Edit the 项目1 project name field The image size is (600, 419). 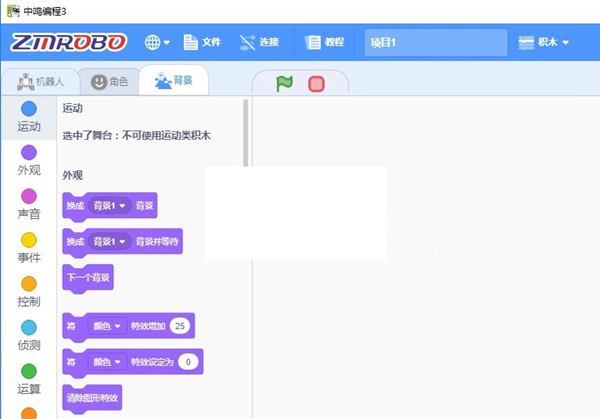[x=436, y=42]
